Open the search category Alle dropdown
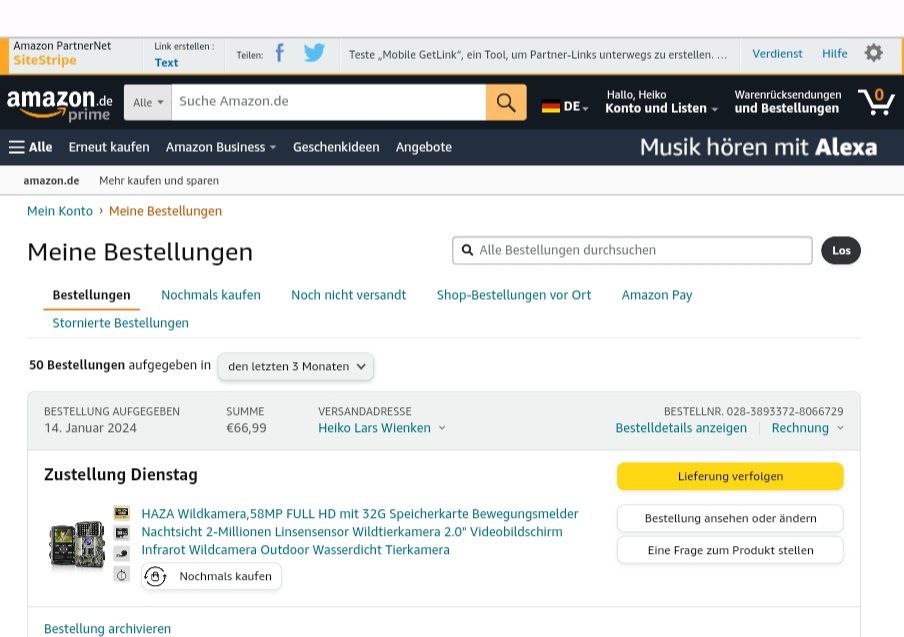Screen dimensions: 904x637 148,102
